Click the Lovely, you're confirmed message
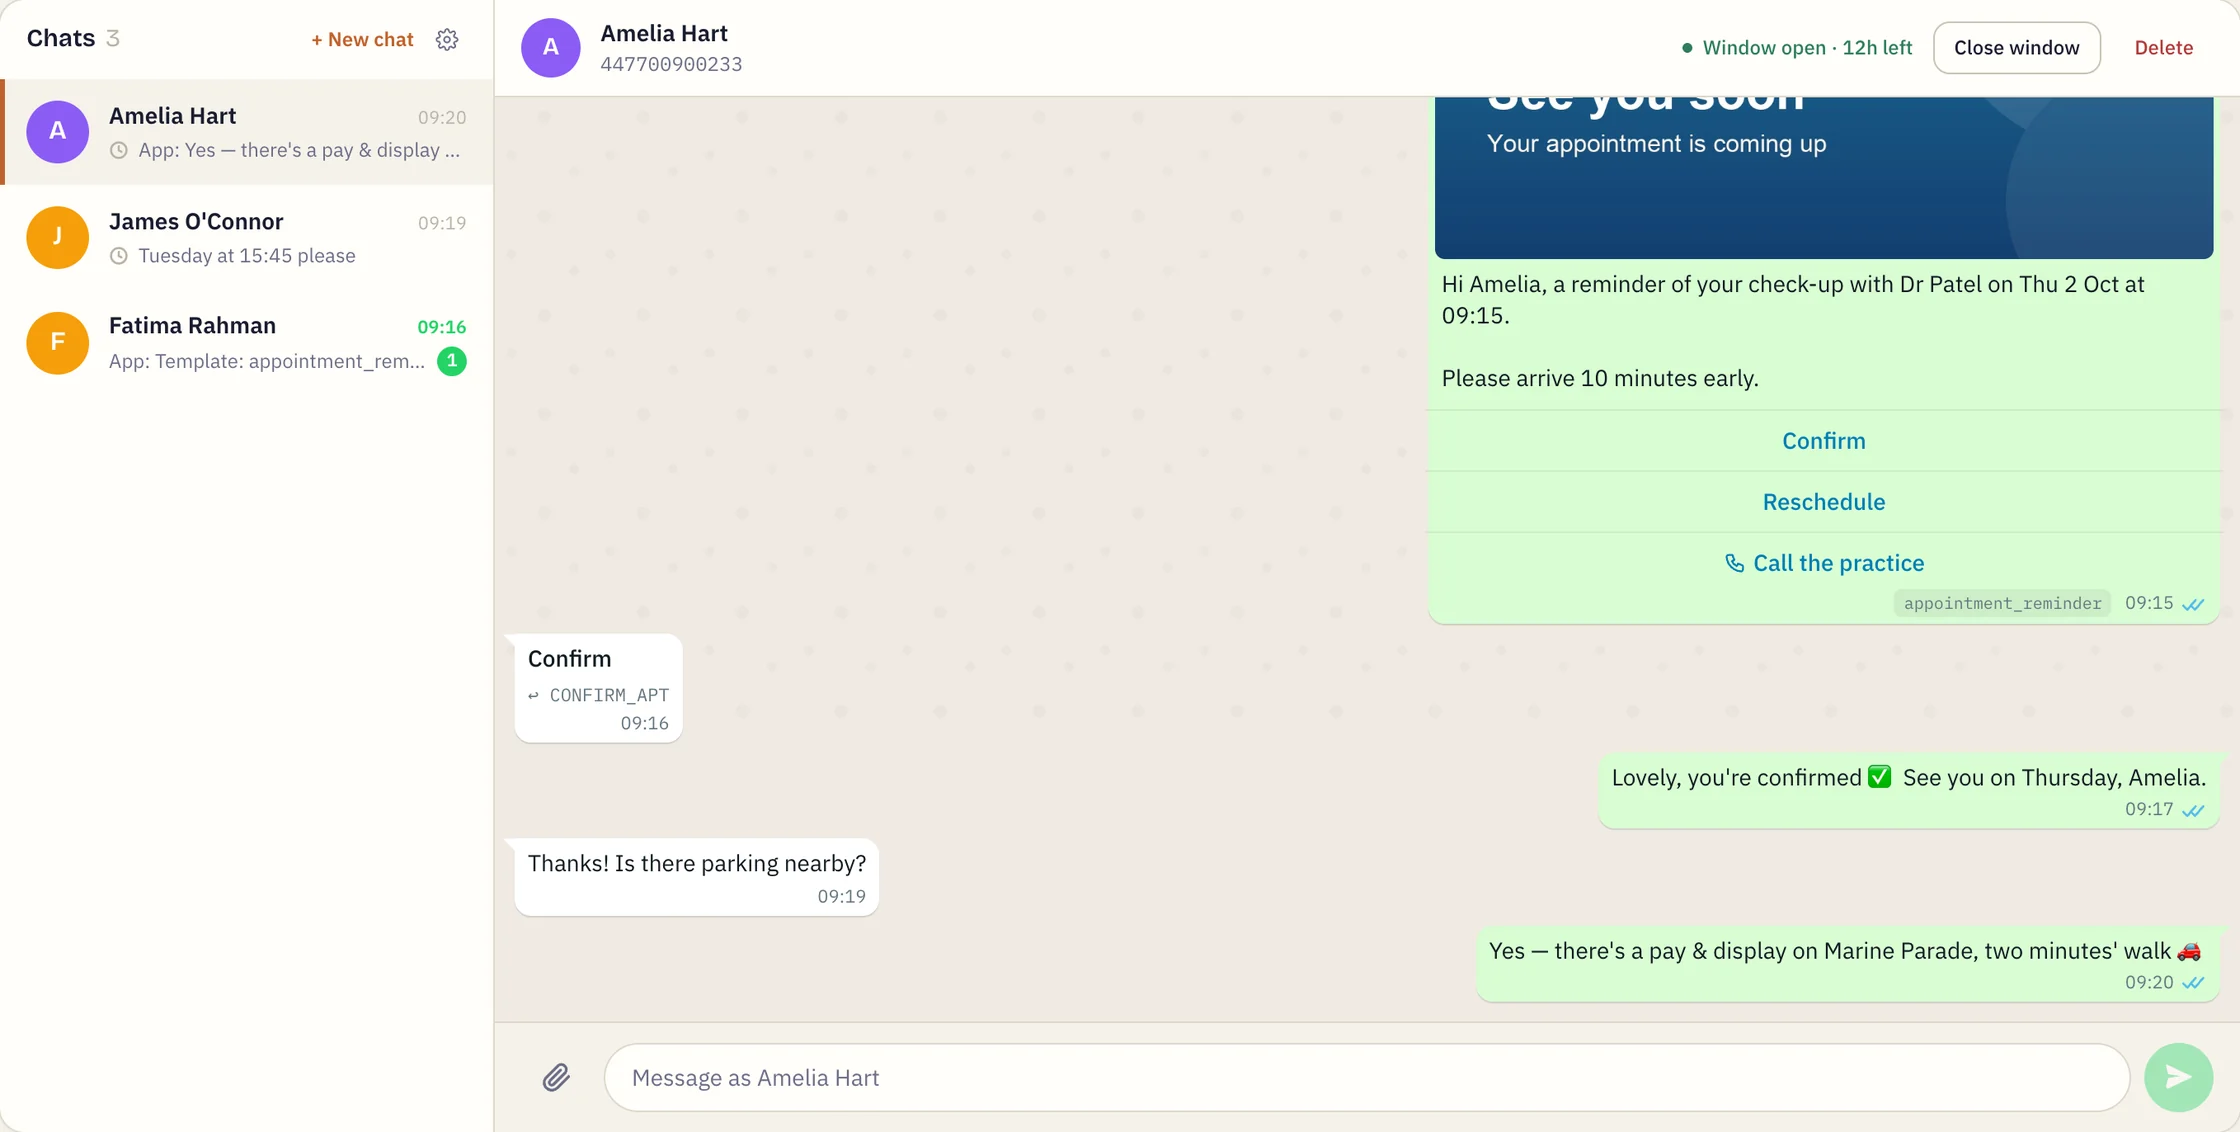The image size is (2240, 1132). pyautogui.click(x=1908, y=790)
